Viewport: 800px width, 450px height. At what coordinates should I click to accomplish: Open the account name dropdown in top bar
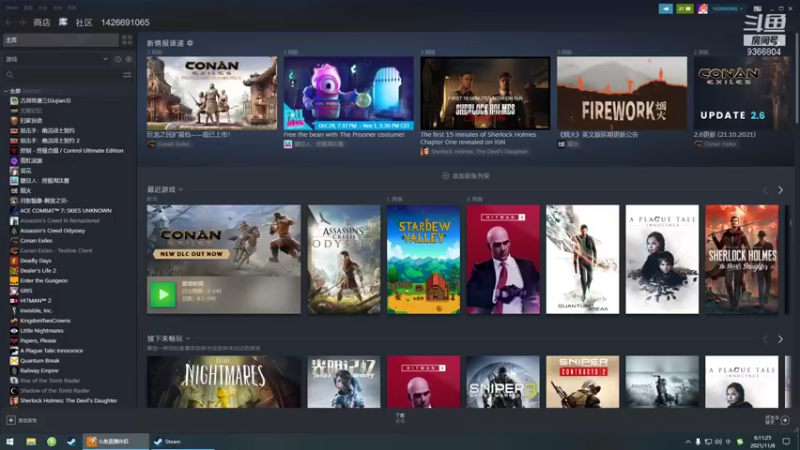point(727,9)
